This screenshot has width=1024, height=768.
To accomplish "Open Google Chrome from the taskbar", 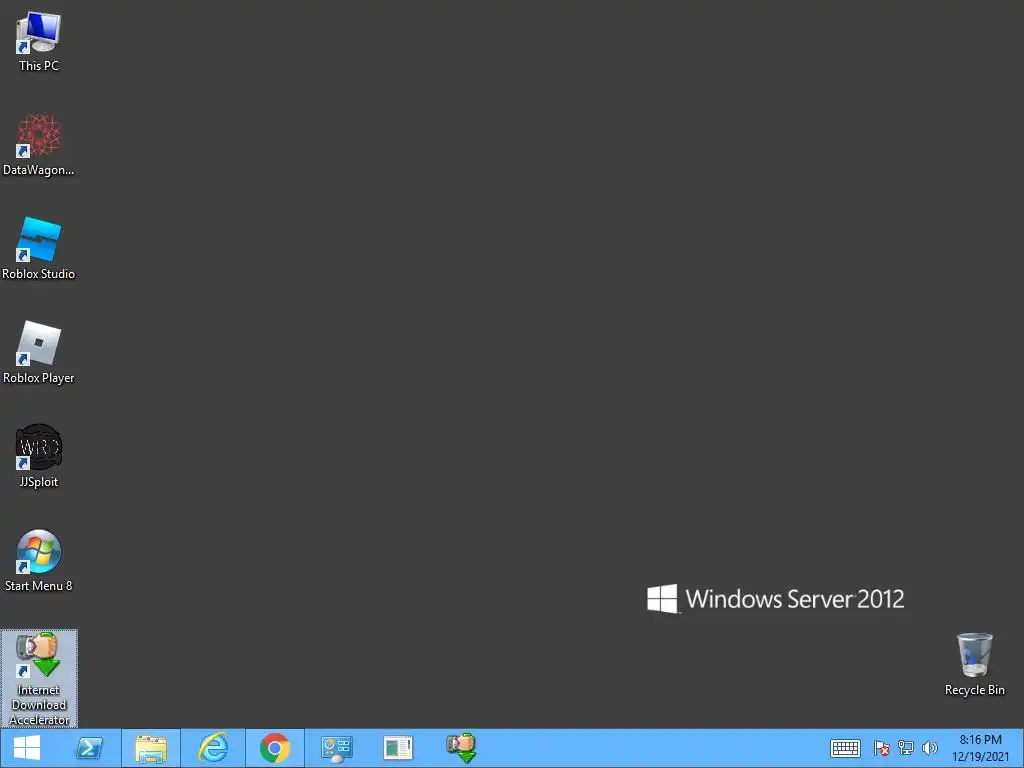I will (275, 748).
